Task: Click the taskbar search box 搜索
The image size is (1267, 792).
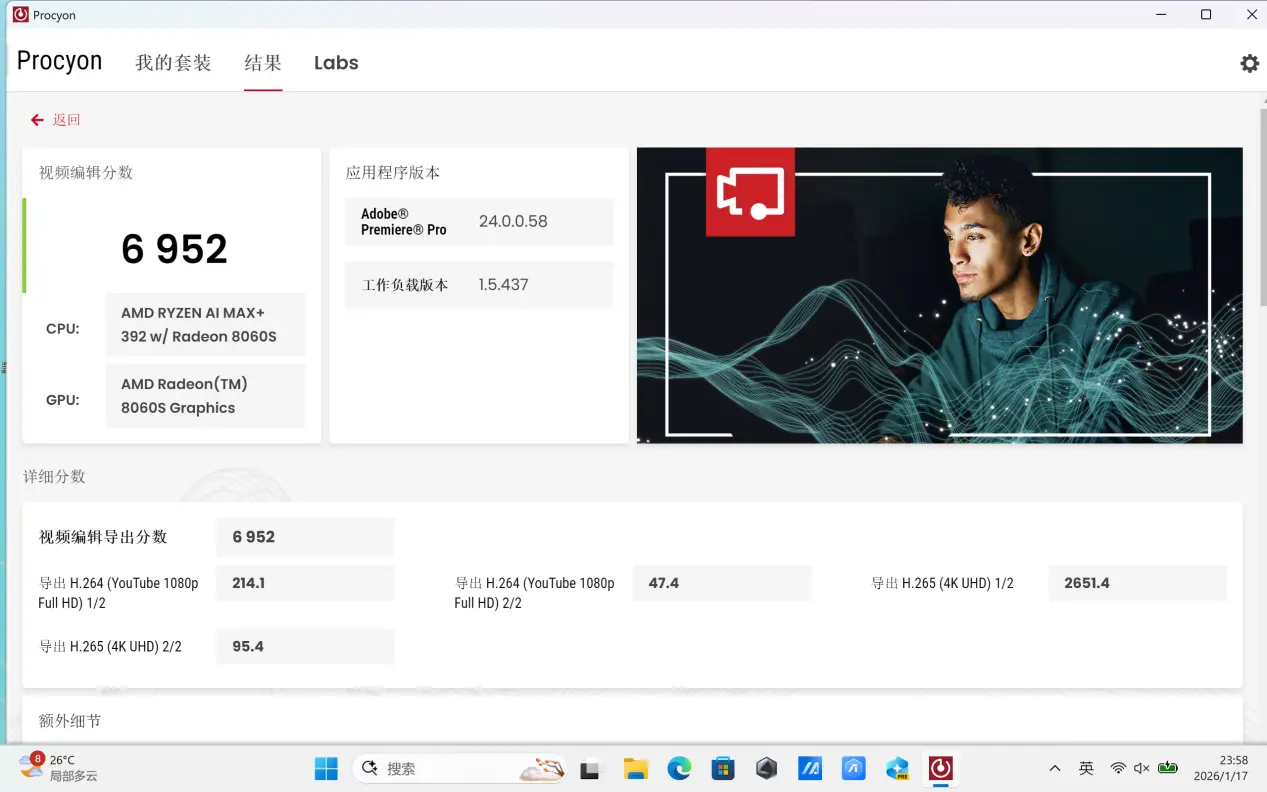Action: 459,768
